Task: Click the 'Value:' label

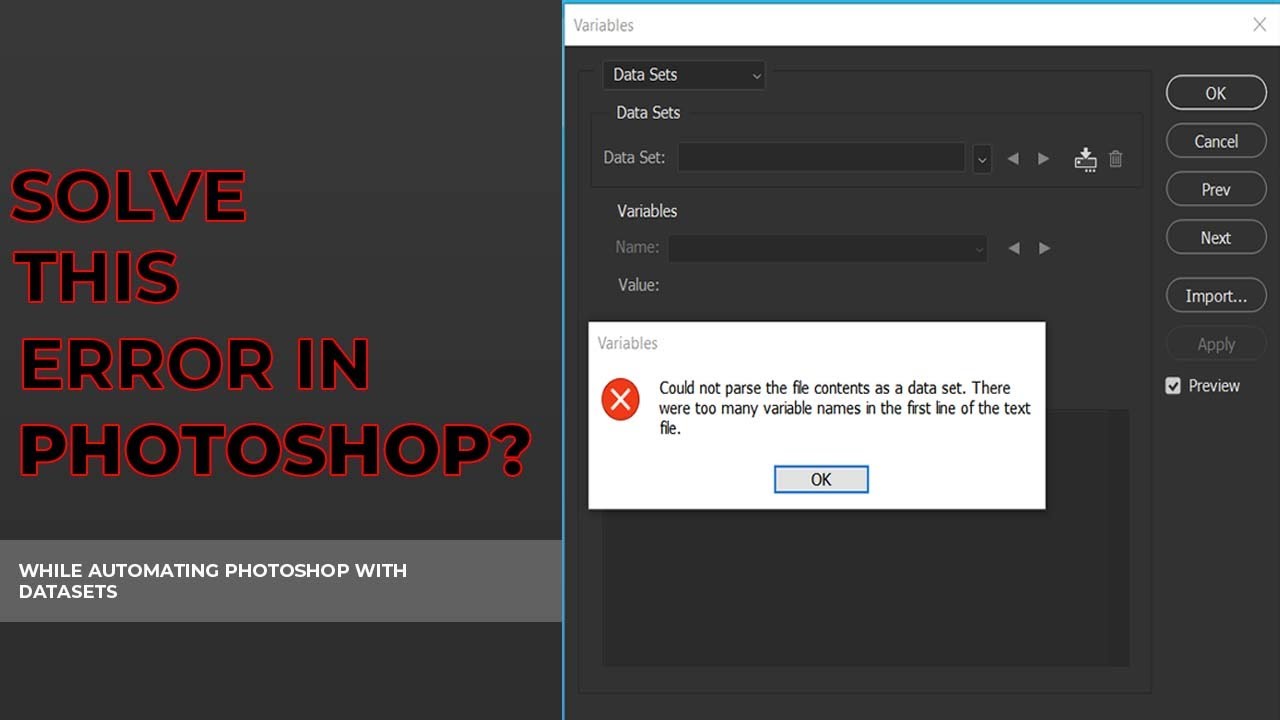Action: point(638,285)
